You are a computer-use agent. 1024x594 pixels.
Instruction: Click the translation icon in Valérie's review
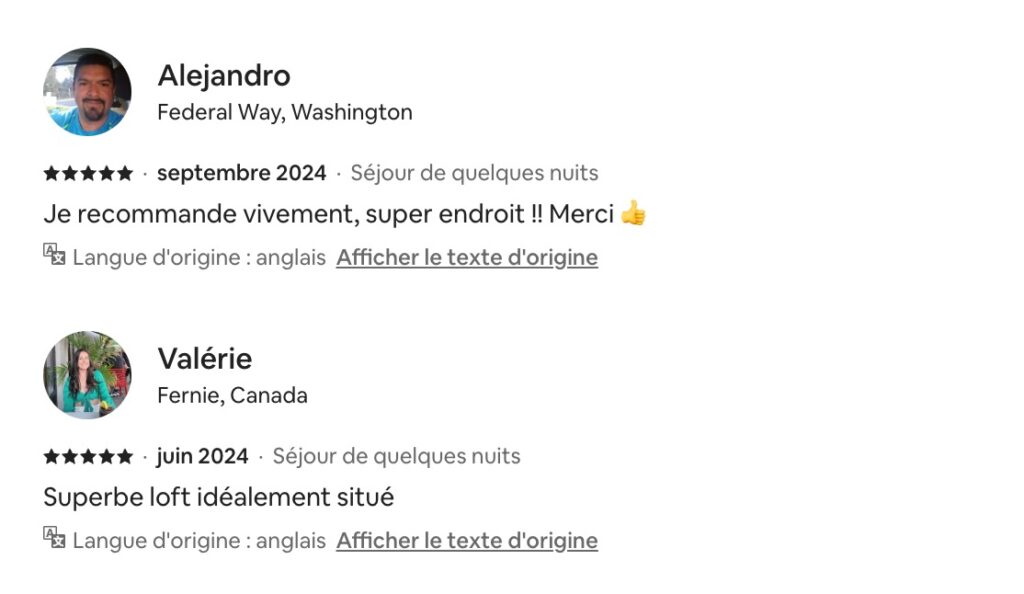point(54,538)
